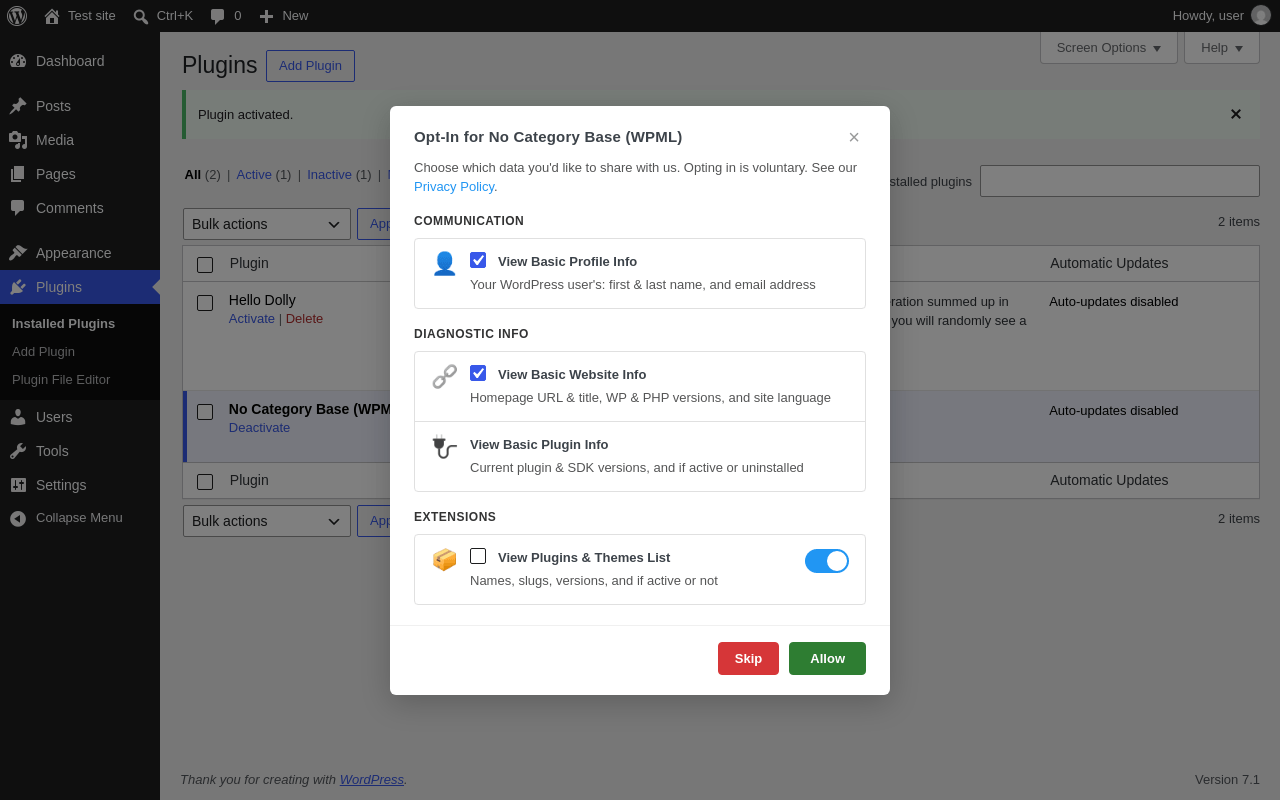Delete the Hello Dolly plugin

[304, 318]
